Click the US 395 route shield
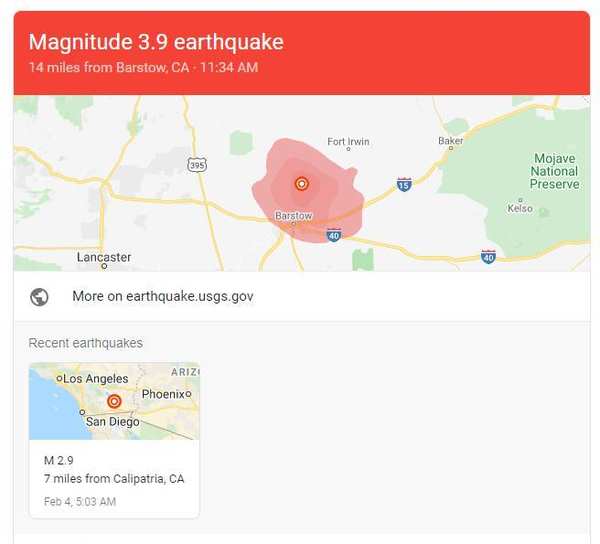Screen dimensions: 600x544 (197, 165)
